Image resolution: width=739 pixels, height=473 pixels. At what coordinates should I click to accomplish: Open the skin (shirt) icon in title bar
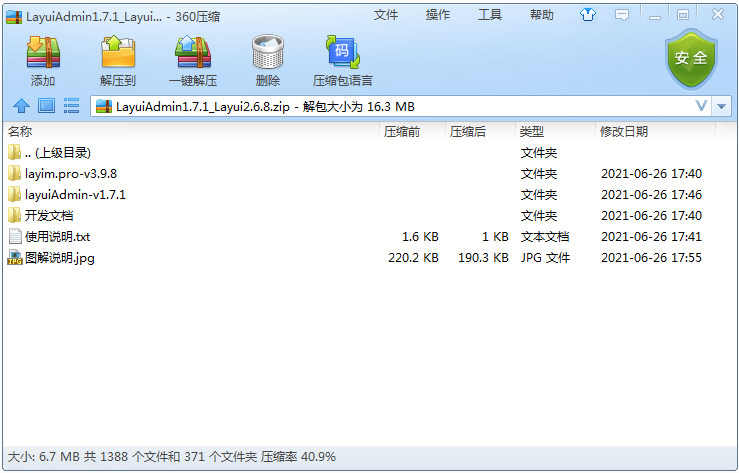pos(587,15)
